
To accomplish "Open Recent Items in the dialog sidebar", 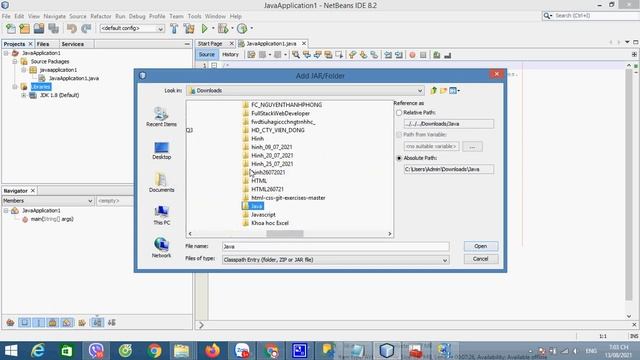I will 161,117.
